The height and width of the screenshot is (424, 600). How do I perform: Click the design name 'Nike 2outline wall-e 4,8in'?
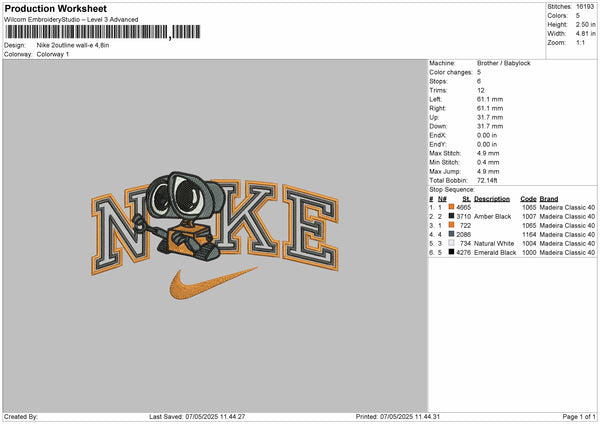point(73,45)
